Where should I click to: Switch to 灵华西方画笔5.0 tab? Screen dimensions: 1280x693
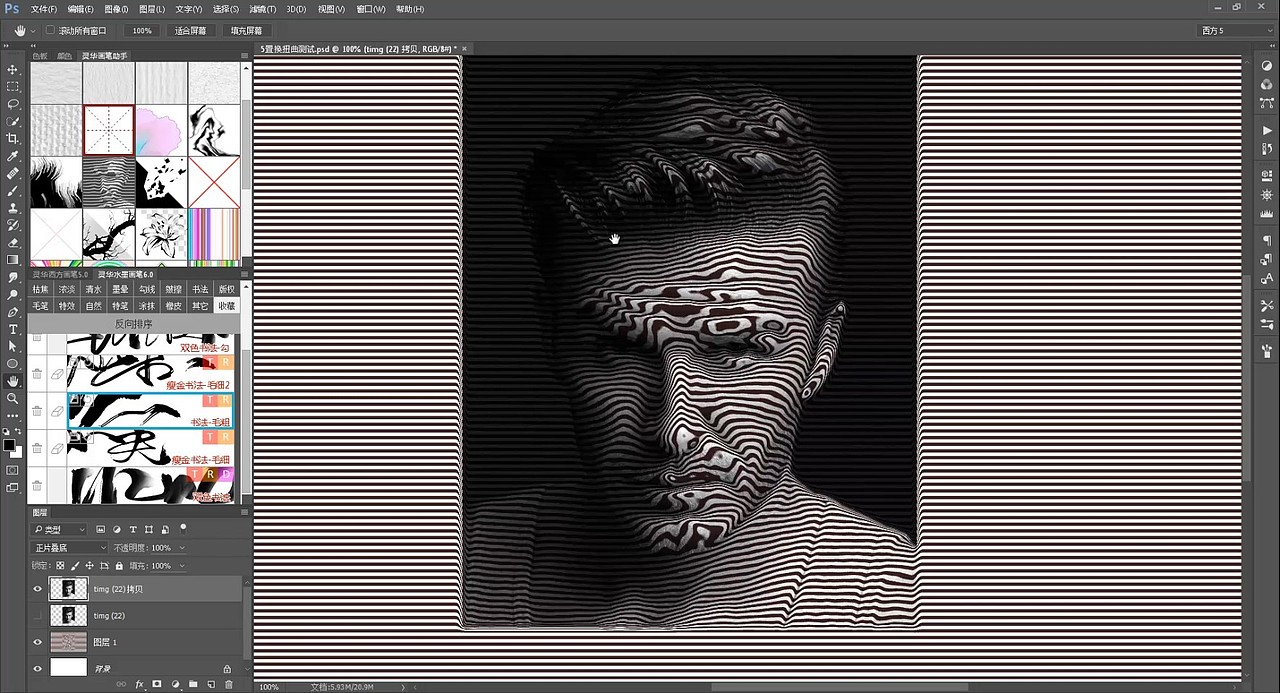pyautogui.click(x=60, y=274)
